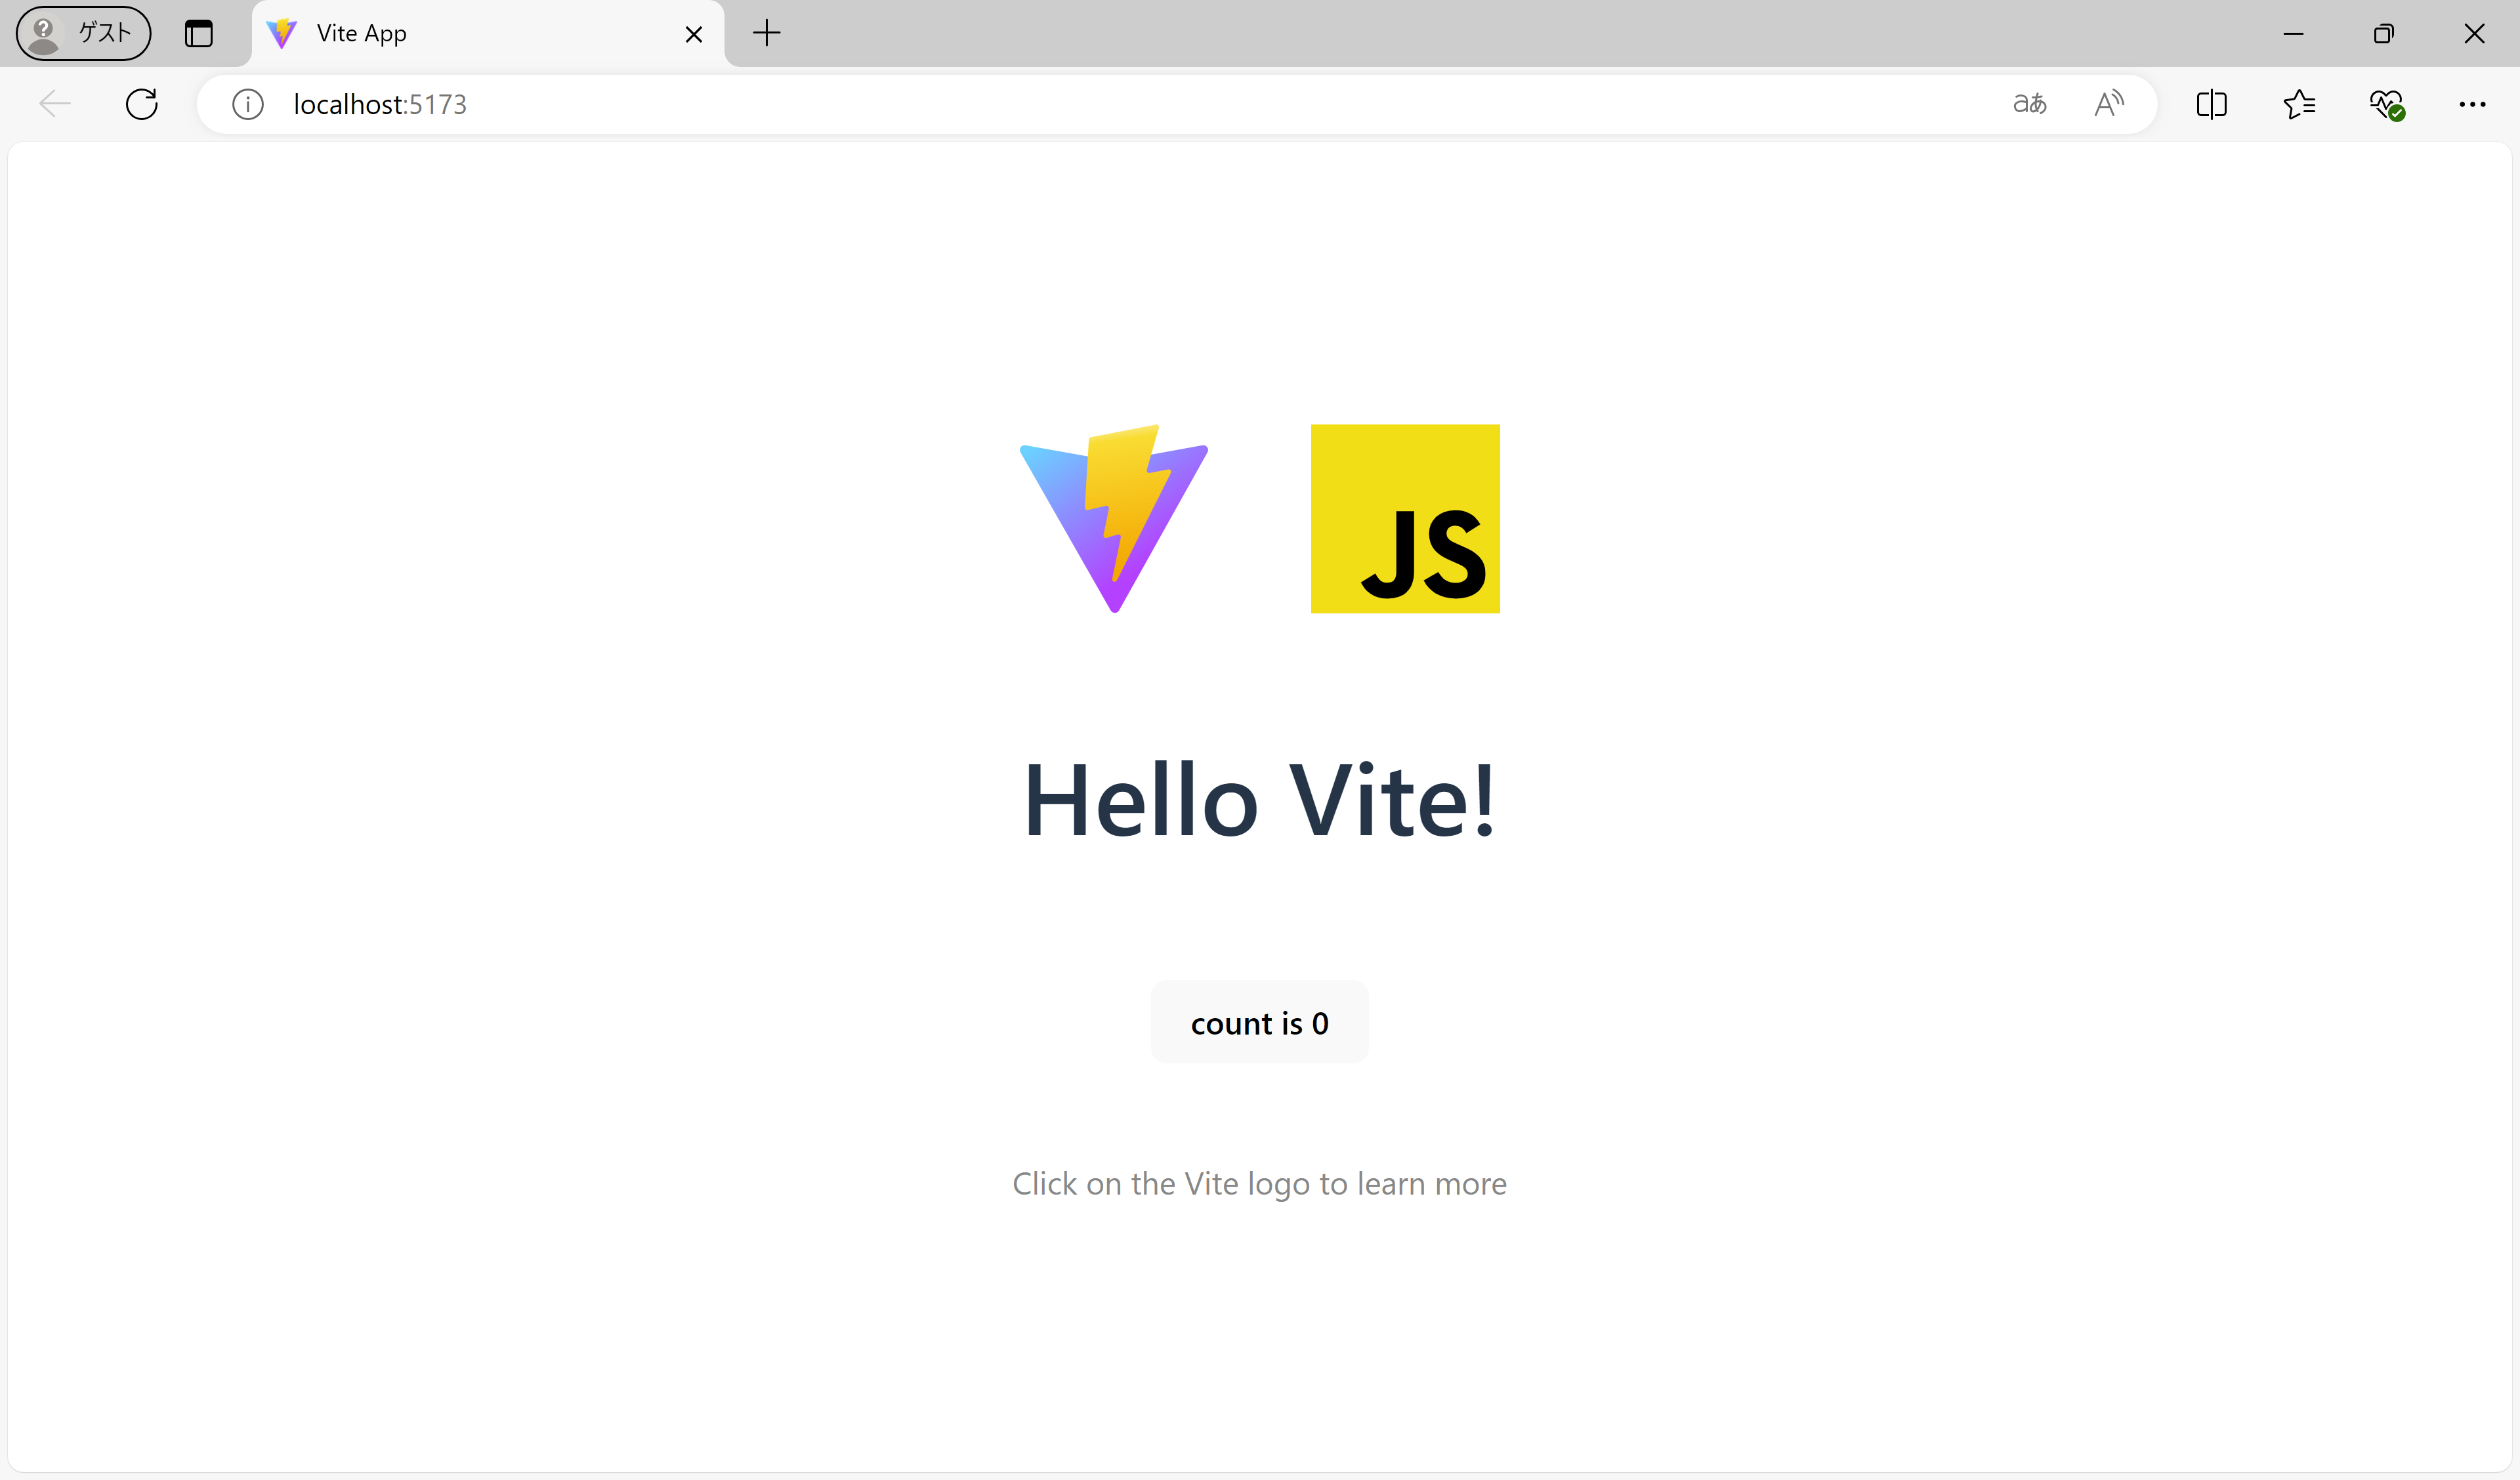Screen dimensions: 2520x1480
Task: Open the guest profile button
Action: coord(84,33)
